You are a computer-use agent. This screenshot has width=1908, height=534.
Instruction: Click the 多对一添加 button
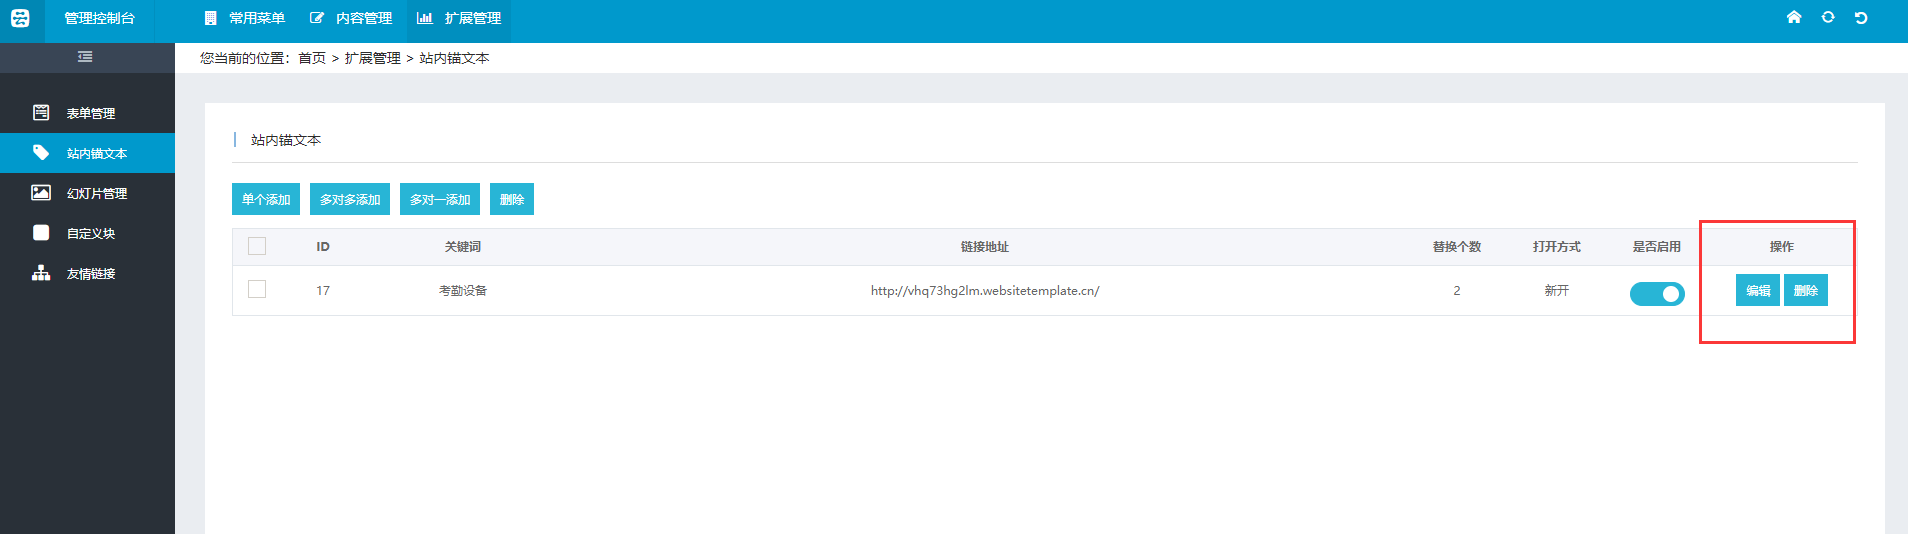click(x=440, y=199)
